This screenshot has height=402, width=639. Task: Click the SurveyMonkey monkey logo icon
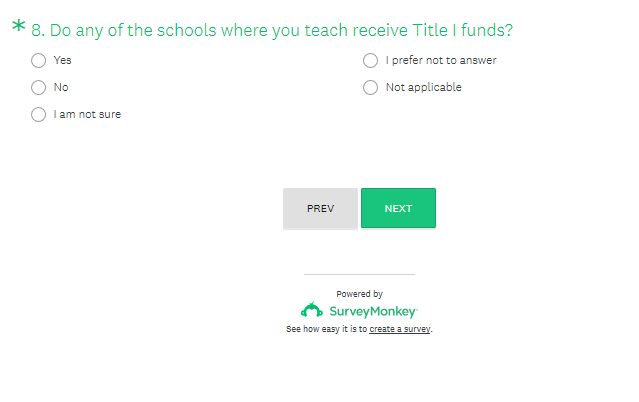pos(311,310)
